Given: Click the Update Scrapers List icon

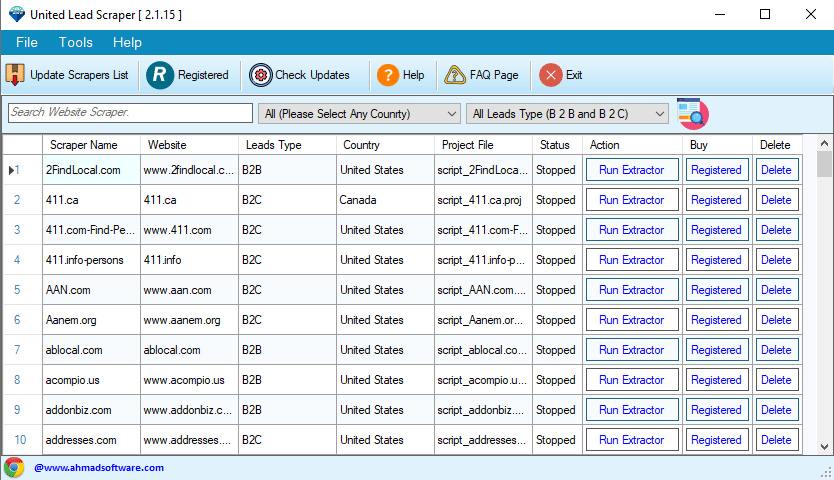Looking at the screenshot, I should (16, 75).
